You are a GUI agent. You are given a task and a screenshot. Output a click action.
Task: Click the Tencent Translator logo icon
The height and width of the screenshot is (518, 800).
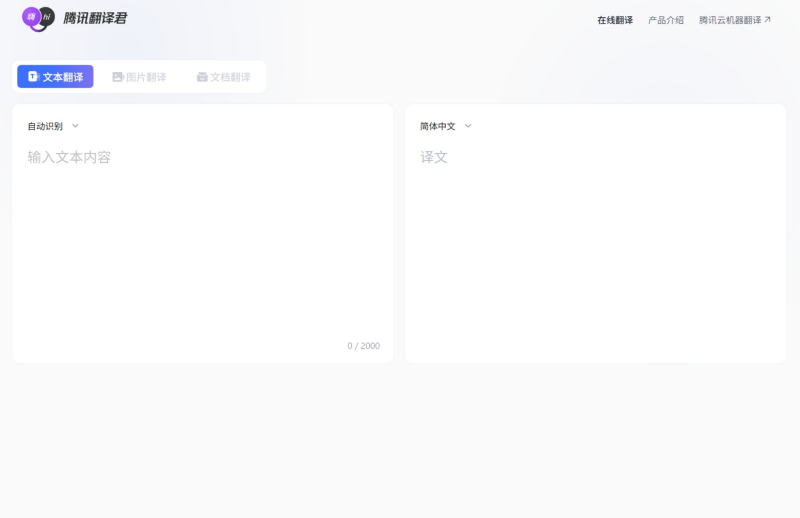[x=38, y=18]
